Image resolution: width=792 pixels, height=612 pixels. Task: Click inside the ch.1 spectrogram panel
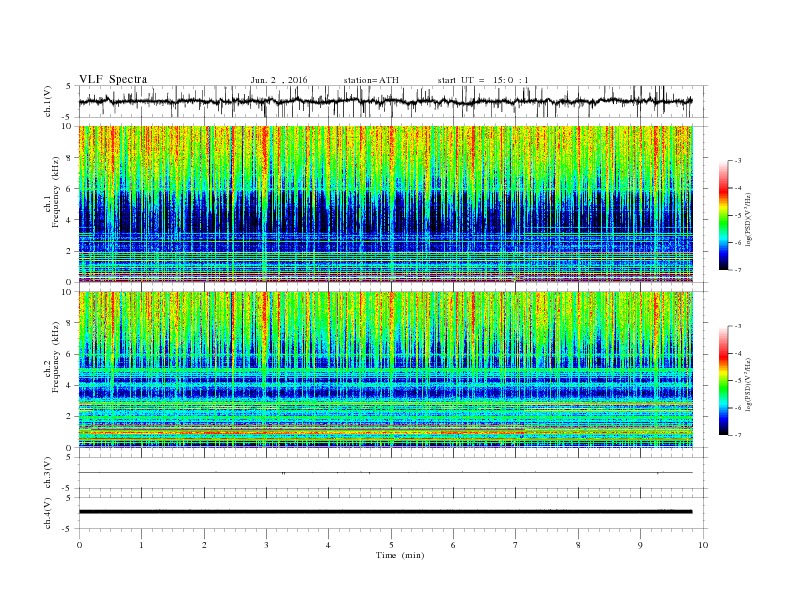click(385, 204)
